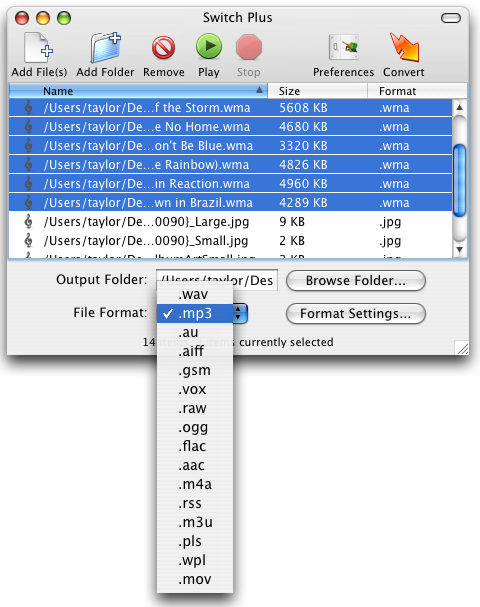Click the Add File(s) toolbar icon
Viewport: 480px width, 607px height.
[39, 48]
